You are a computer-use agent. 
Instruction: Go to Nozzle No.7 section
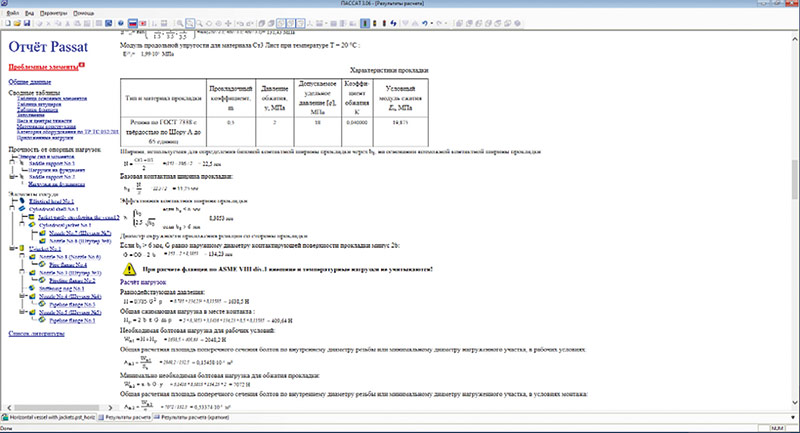[80, 233]
